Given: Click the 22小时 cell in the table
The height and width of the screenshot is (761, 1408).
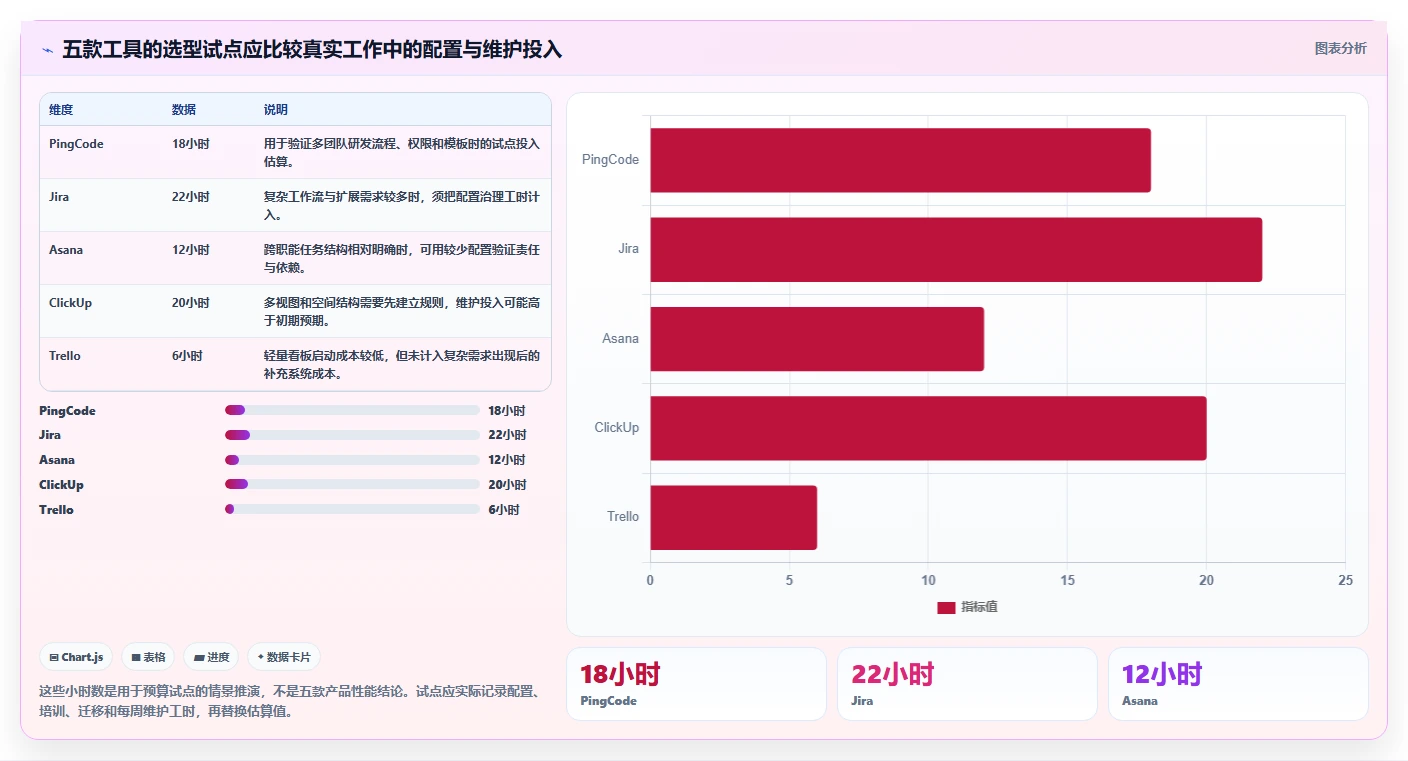Looking at the screenshot, I should pos(190,197).
